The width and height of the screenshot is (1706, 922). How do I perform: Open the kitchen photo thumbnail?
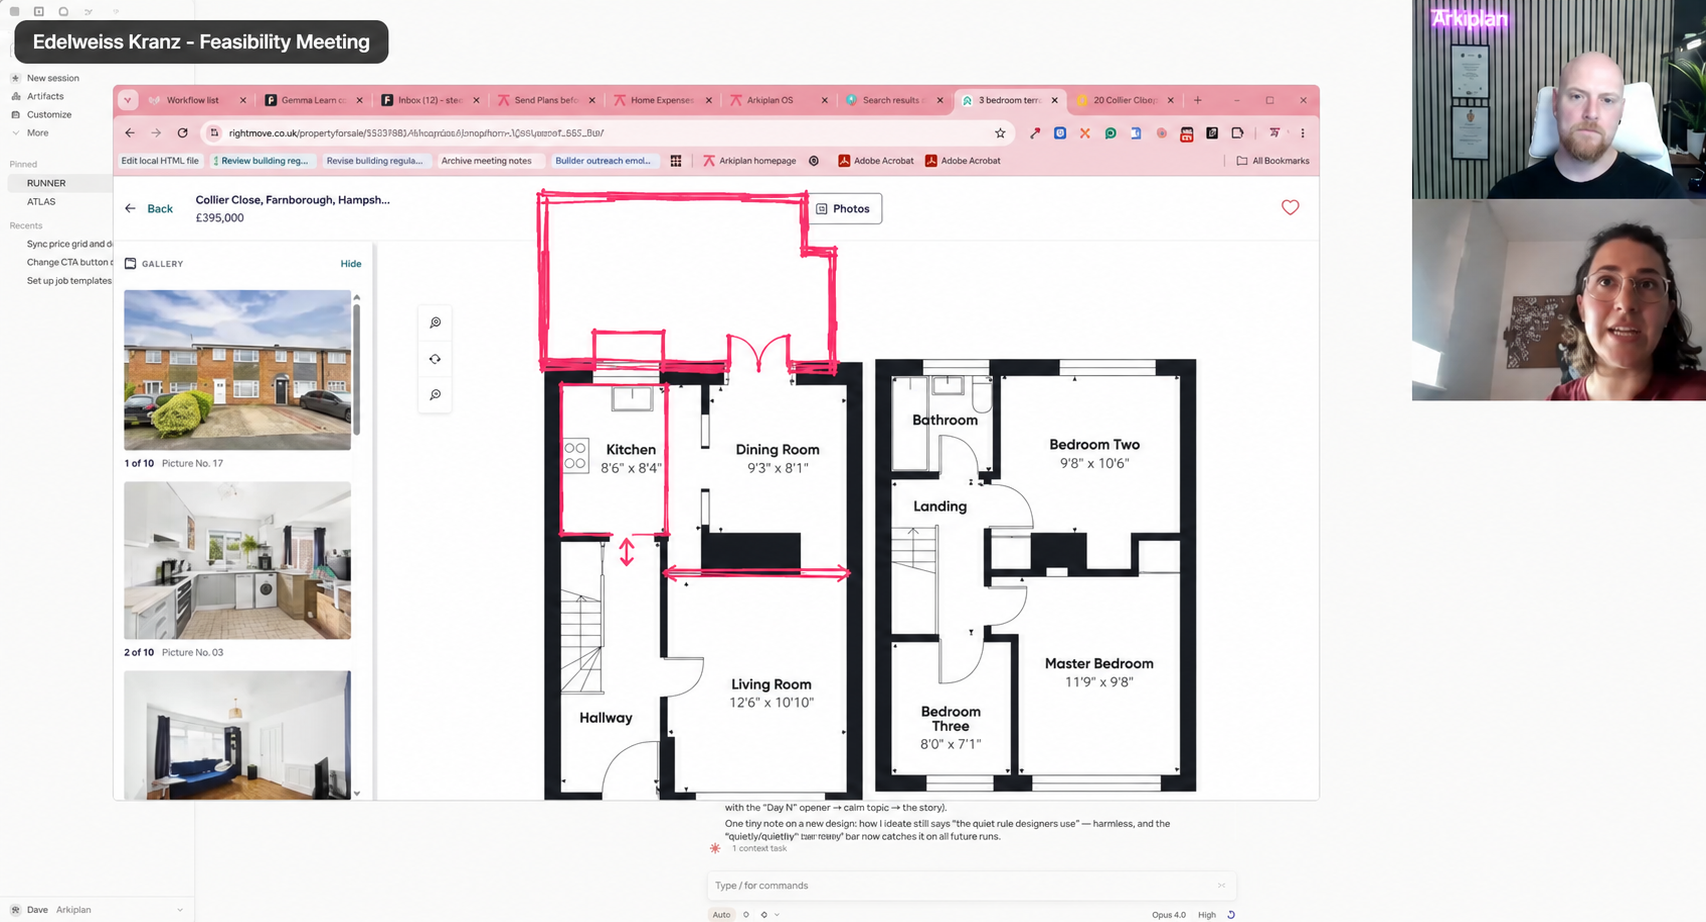(237, 560)
